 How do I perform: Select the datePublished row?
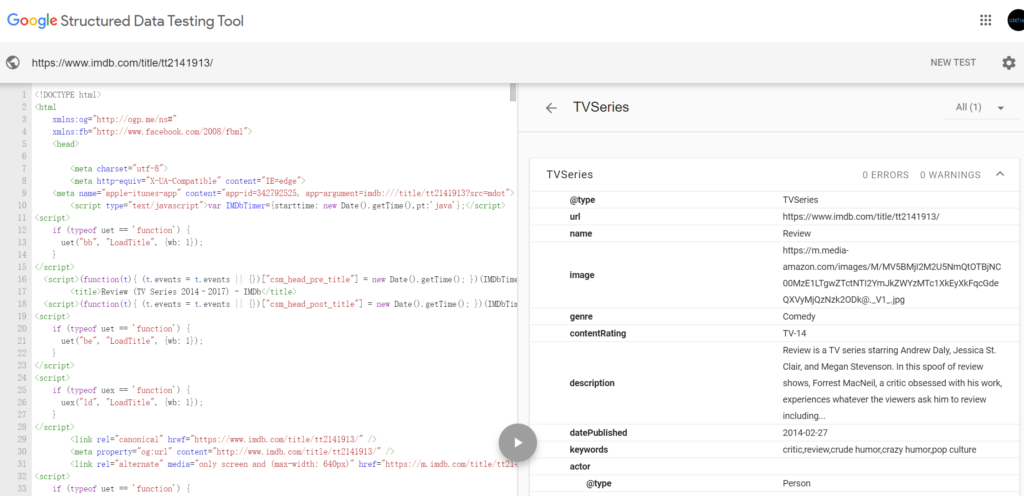pyautogui.click(x=598, y=433)
